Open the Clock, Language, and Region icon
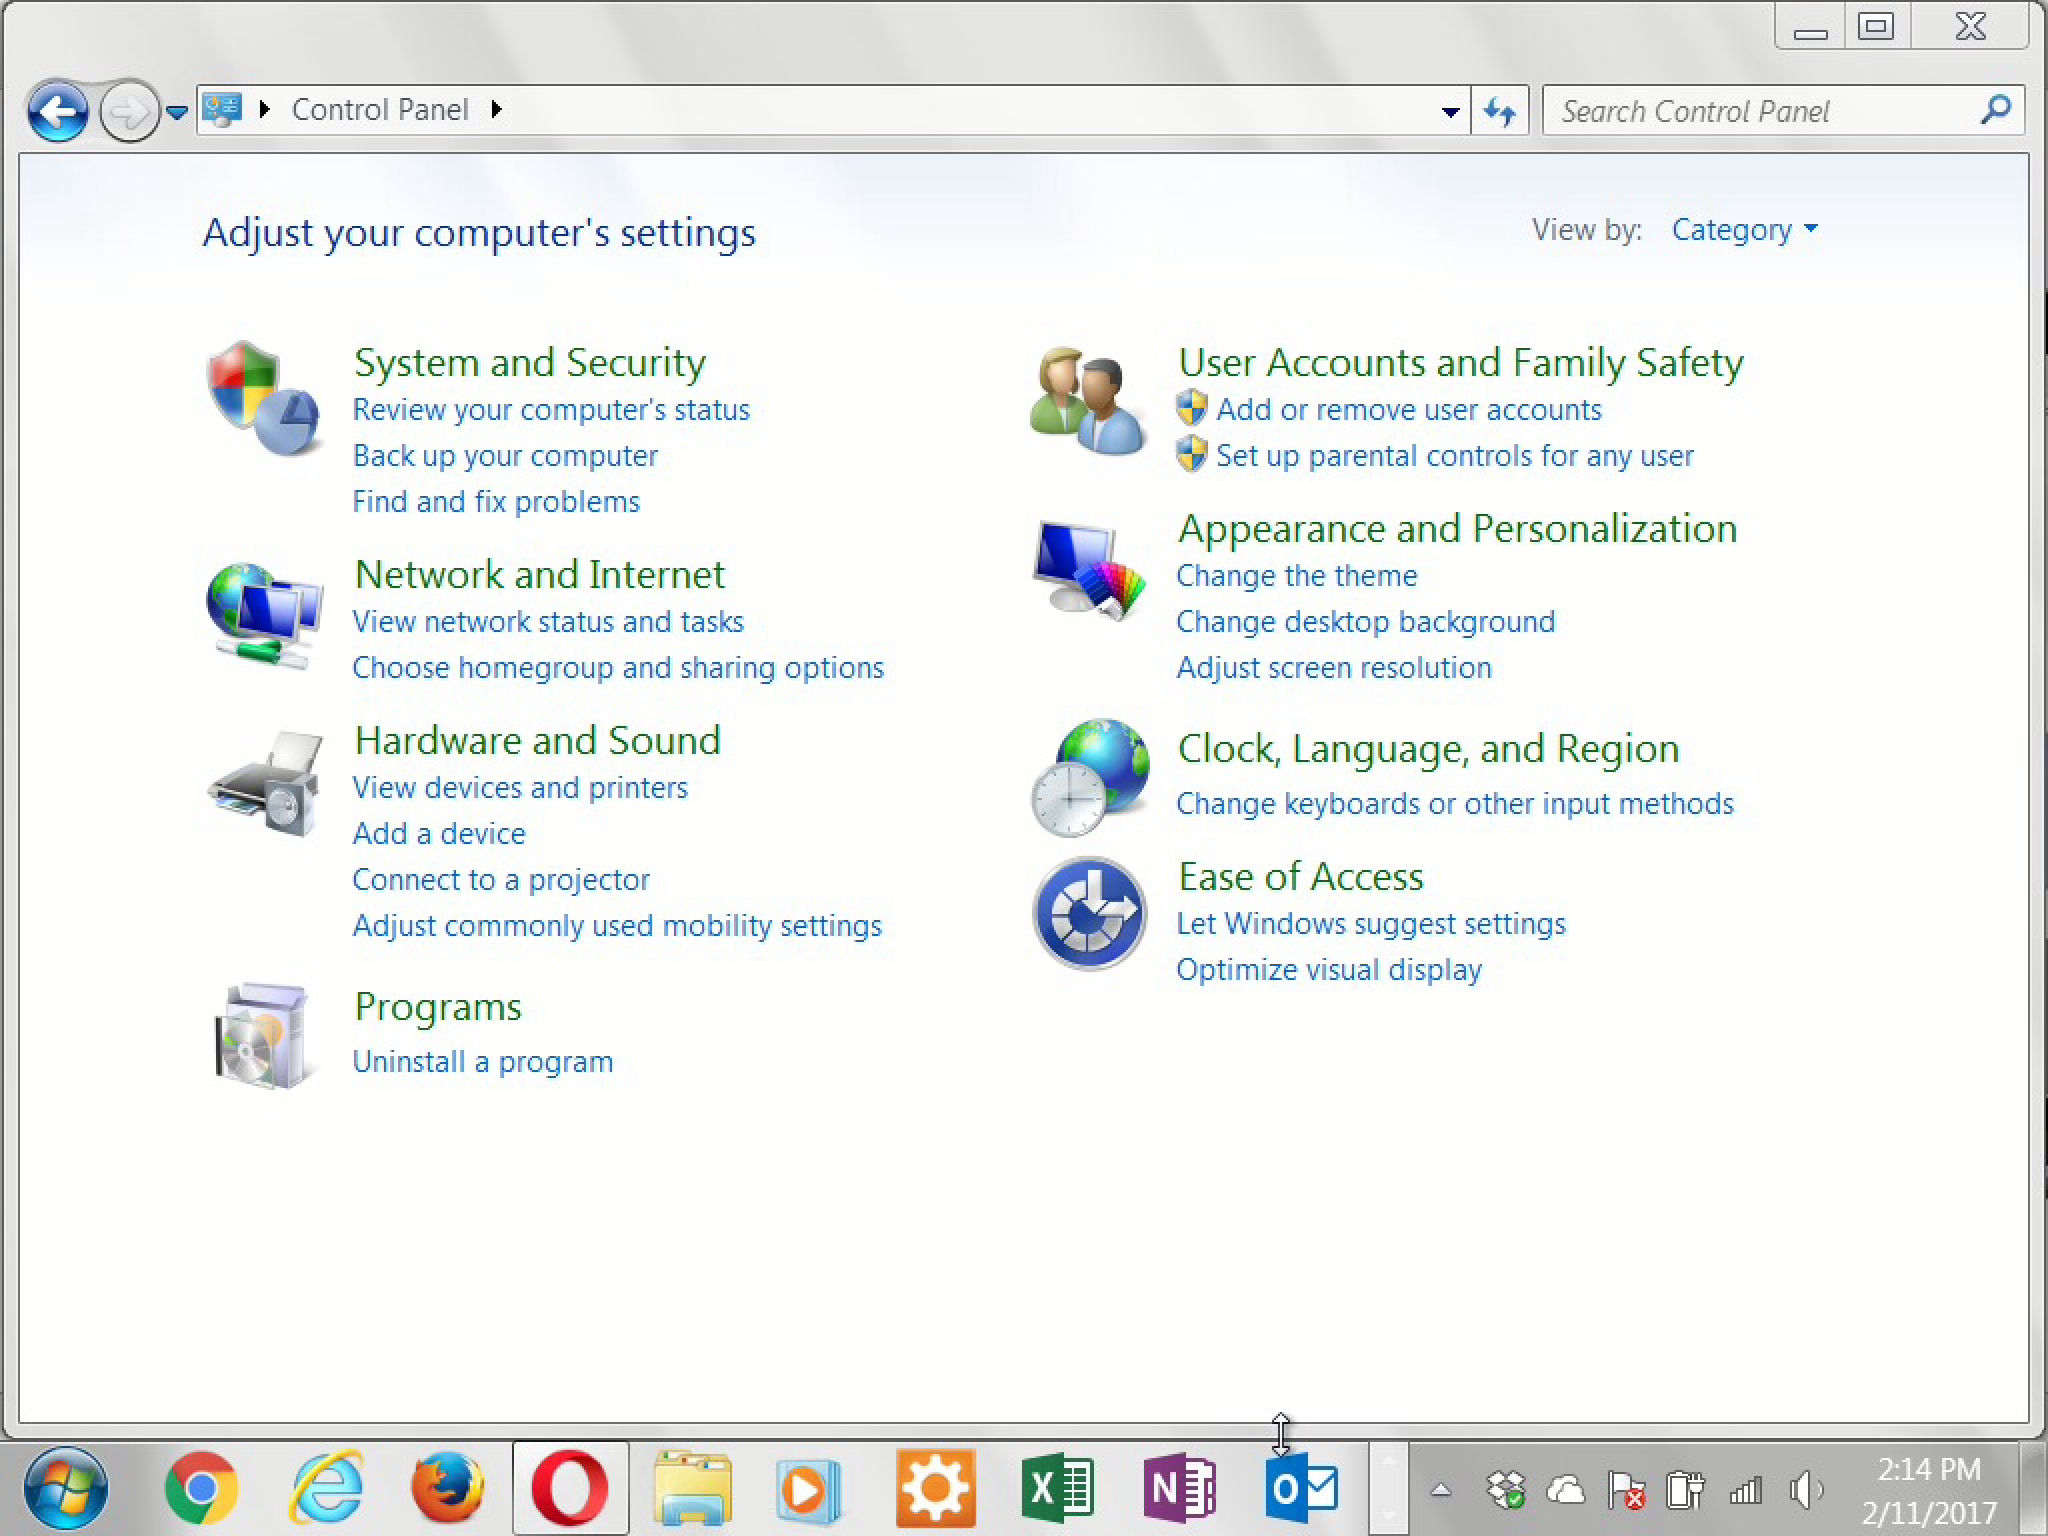Screen dimensions: 2048x1536 click(x=1089, y=778)
